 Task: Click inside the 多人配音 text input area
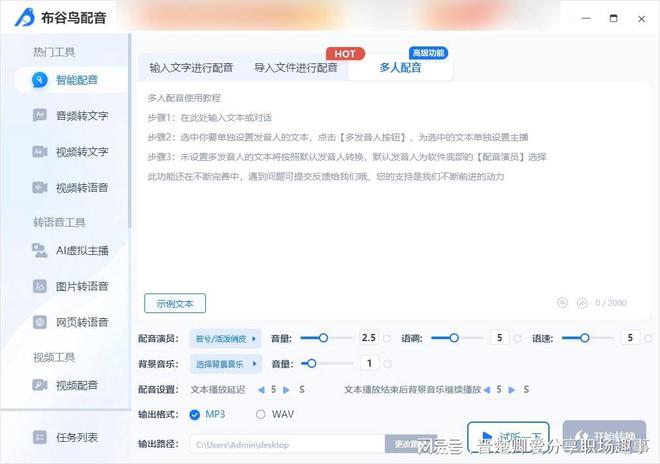393,200
